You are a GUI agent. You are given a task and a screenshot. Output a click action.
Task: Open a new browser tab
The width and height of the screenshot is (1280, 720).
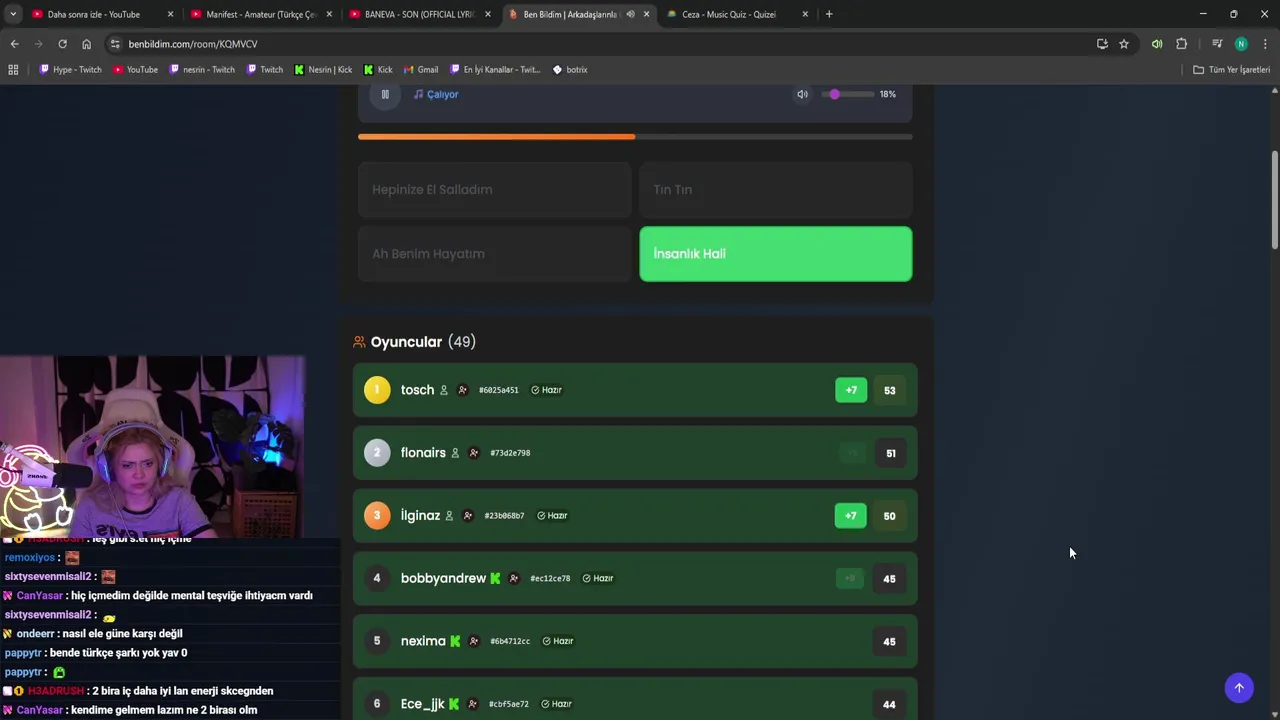(x=829, y=14)
